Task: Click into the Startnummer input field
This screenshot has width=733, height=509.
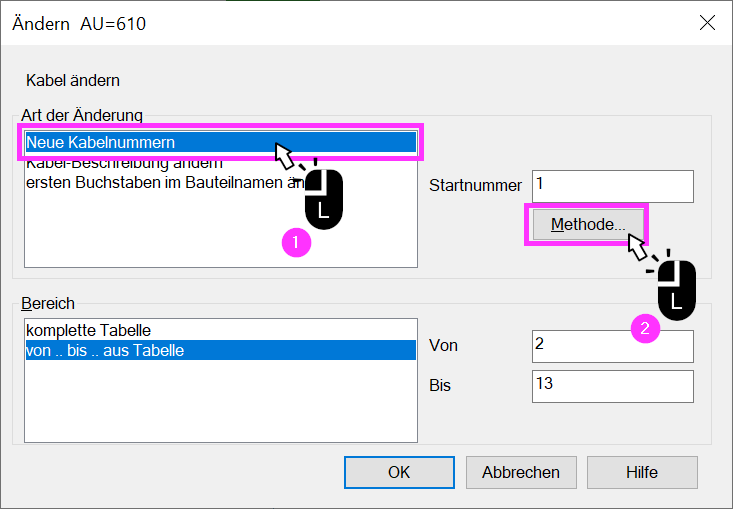Action: [612, 186]
